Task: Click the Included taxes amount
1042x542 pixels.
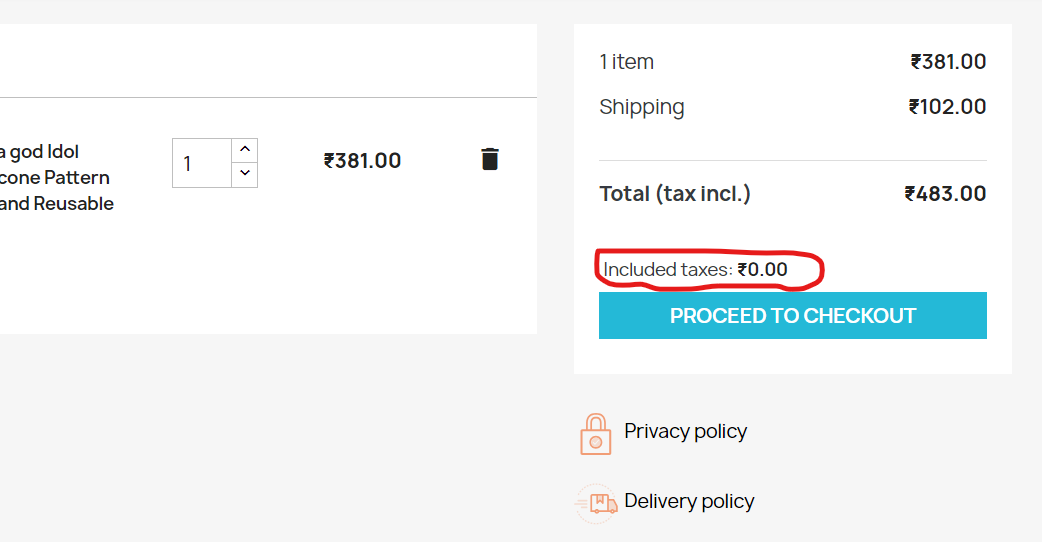Action: tap(762, 270)
